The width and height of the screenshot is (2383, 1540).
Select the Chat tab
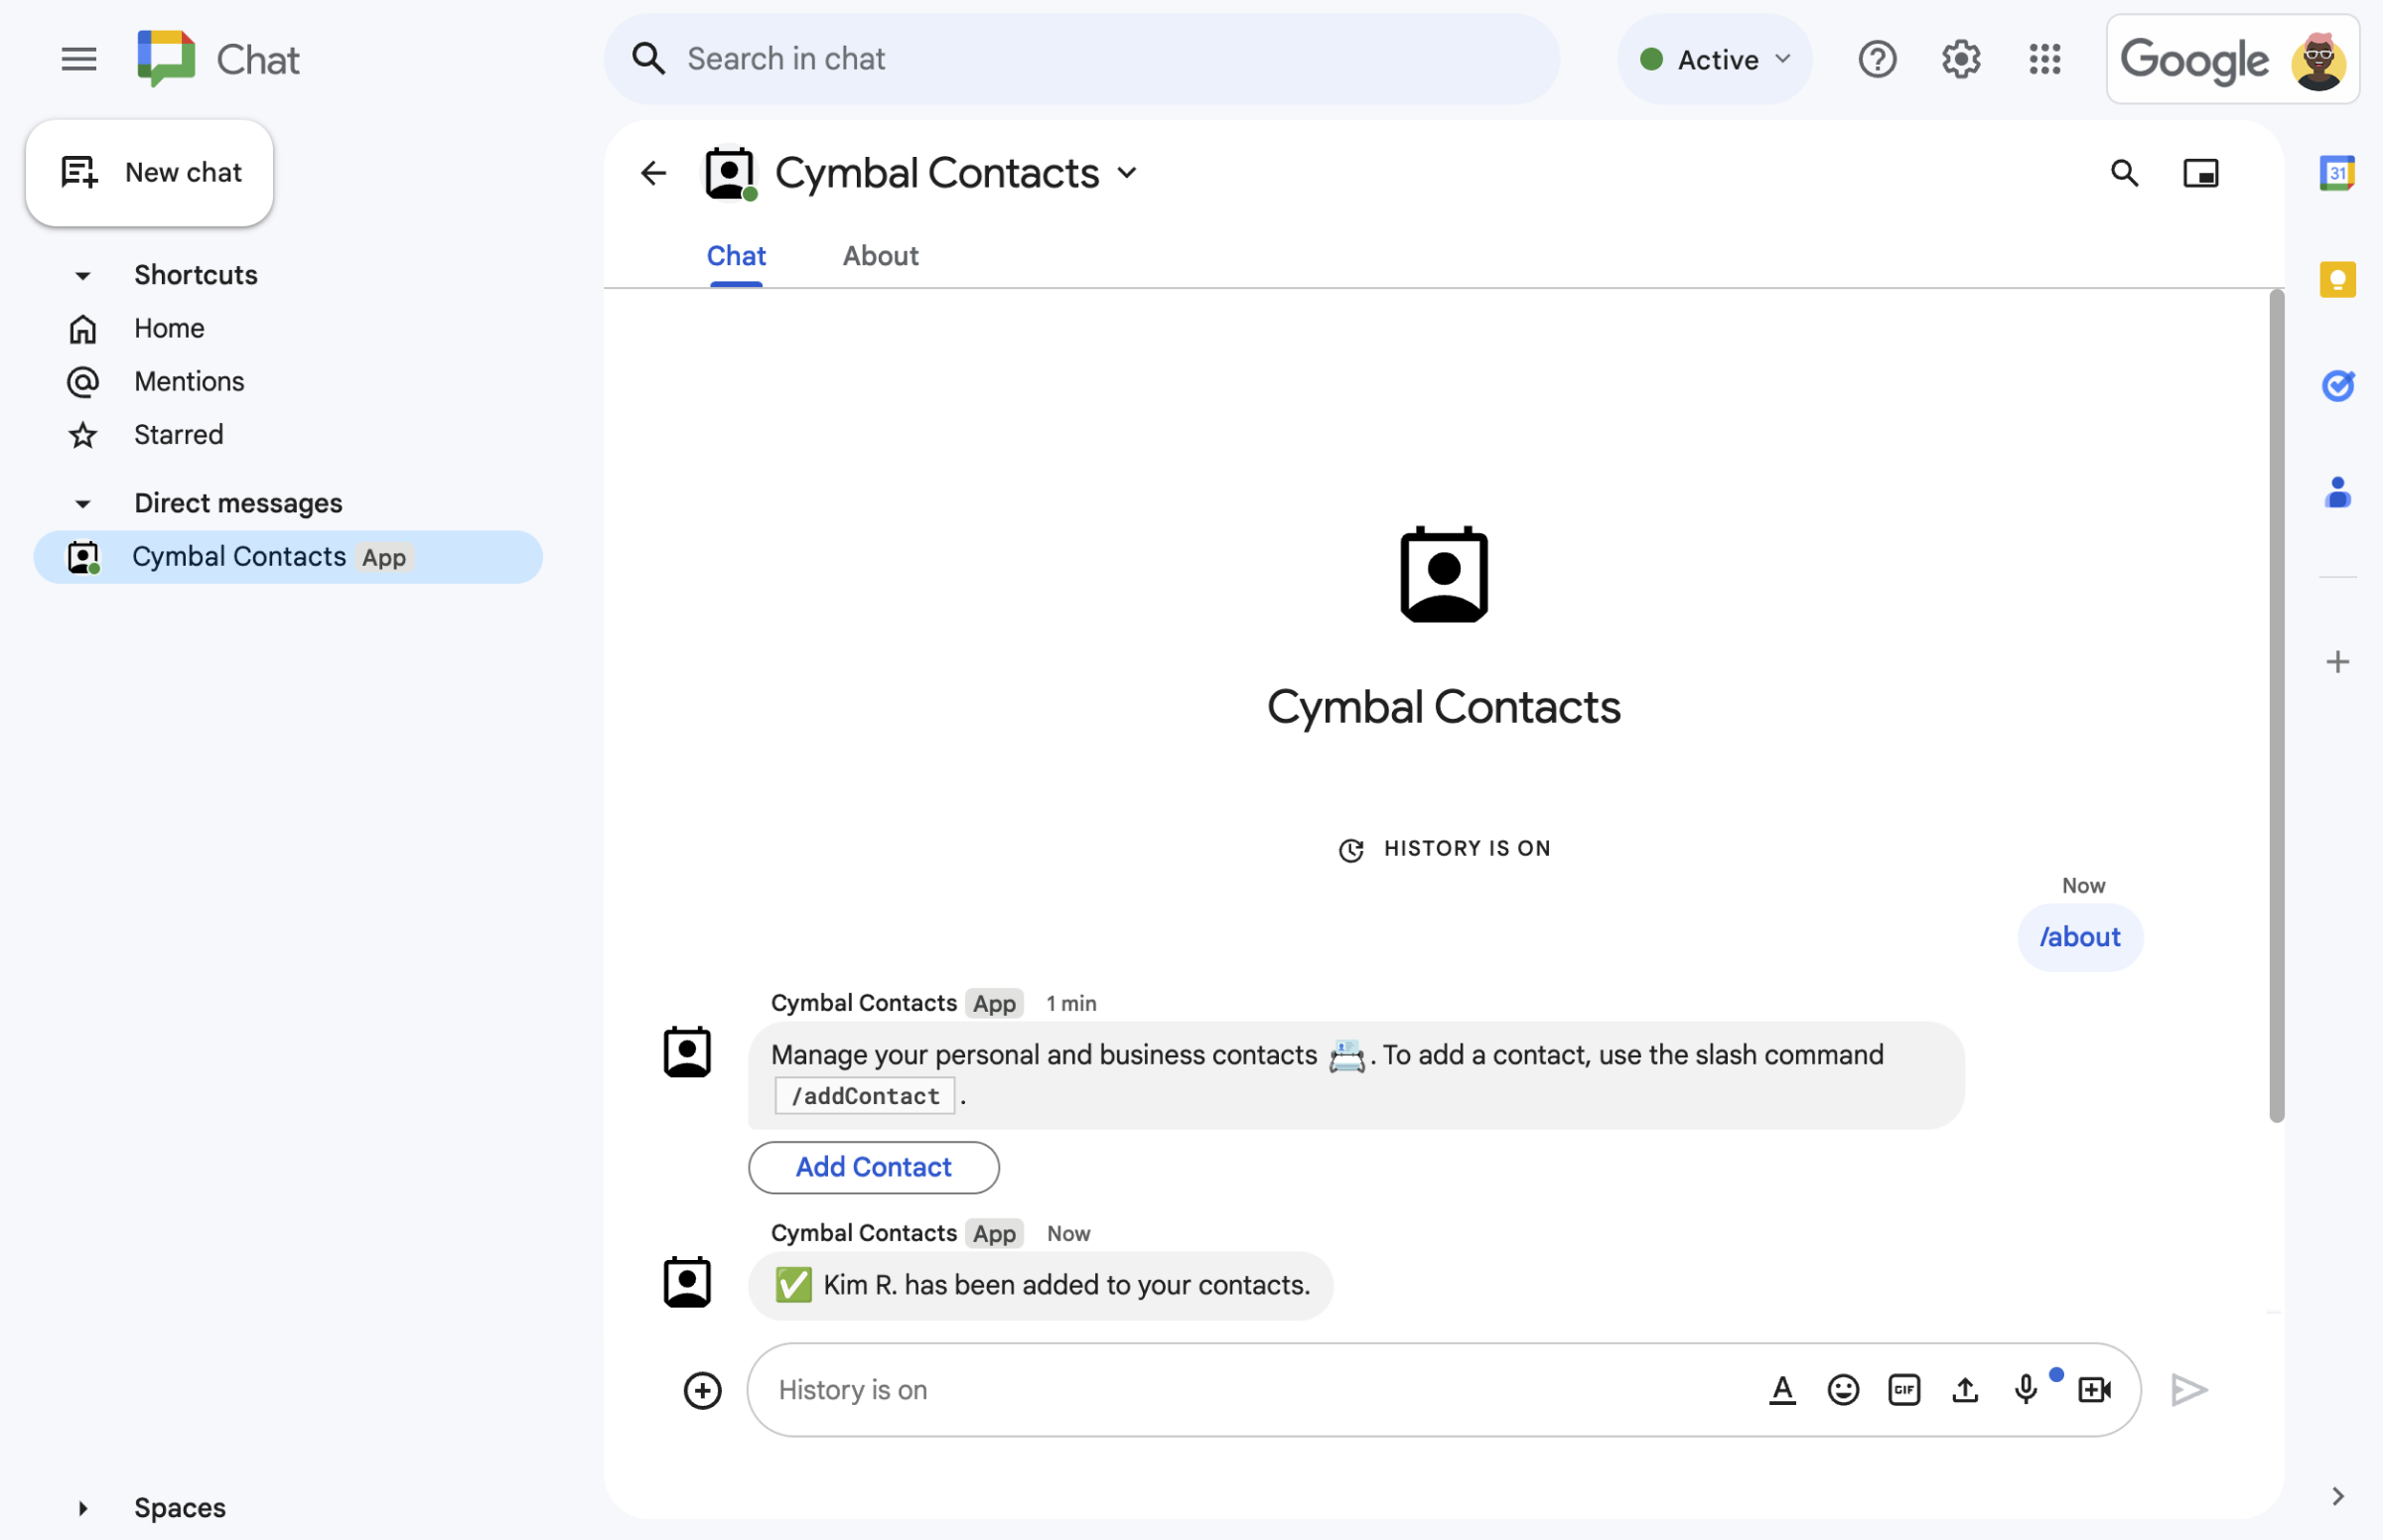pyautogui.click(x=735, y=253)
